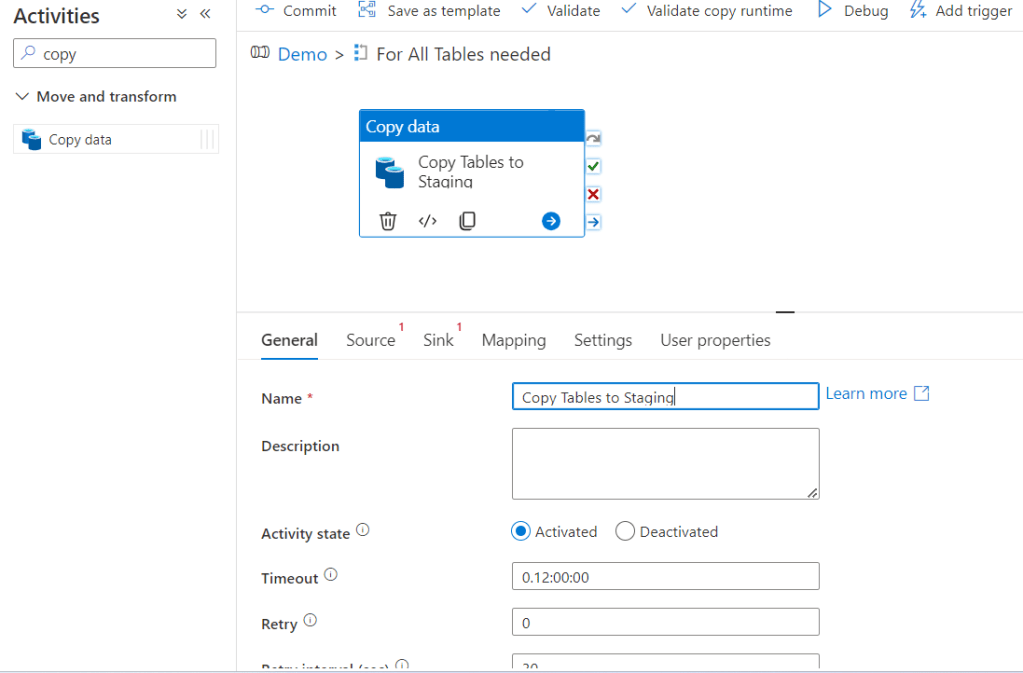Viewport: 1023px width, 673px height.
Task: Expand all activities with down chevrons
Action: click(x=181, y=14)
